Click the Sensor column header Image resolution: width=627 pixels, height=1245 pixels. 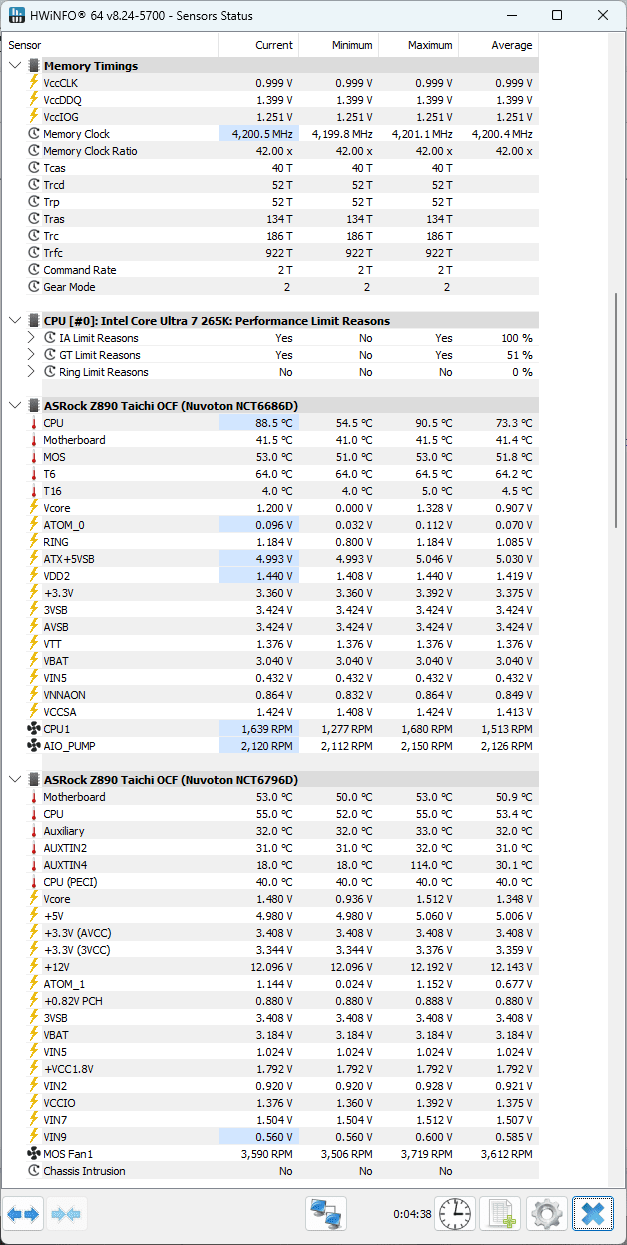click(x=110, y=45)
